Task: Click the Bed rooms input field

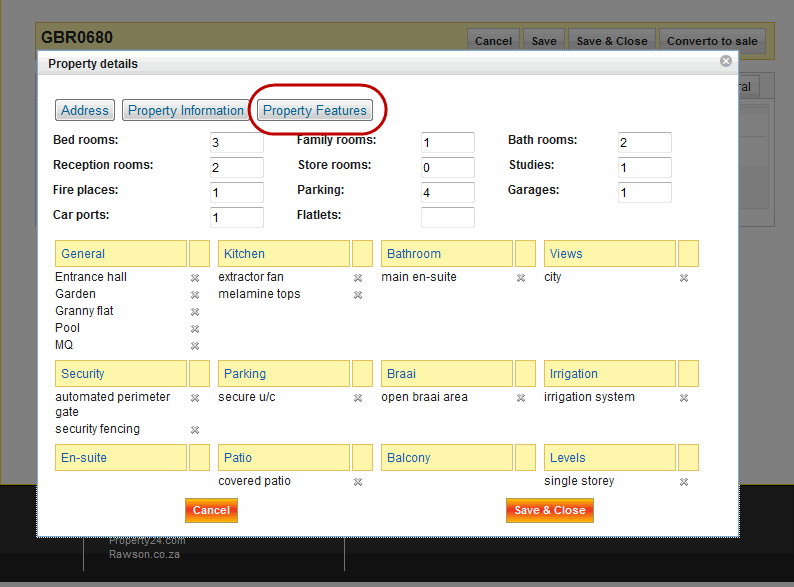Action: (236, 143)
